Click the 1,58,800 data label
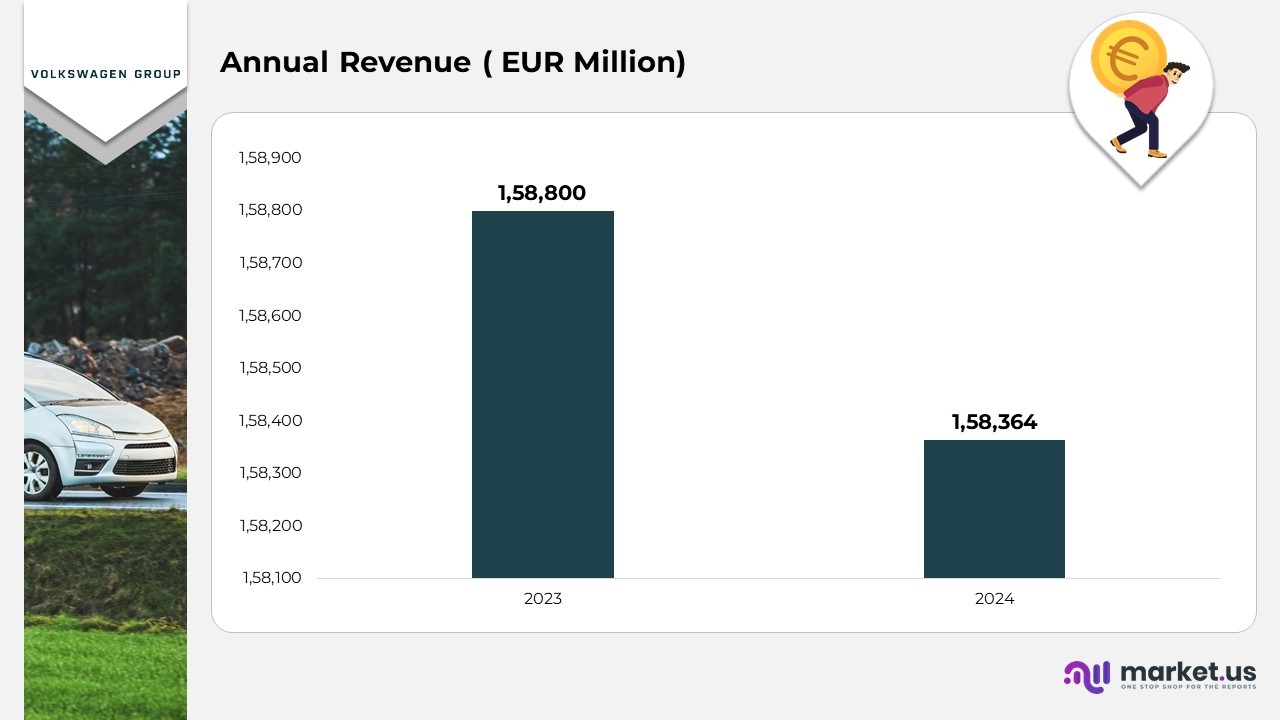 (542, 193)
